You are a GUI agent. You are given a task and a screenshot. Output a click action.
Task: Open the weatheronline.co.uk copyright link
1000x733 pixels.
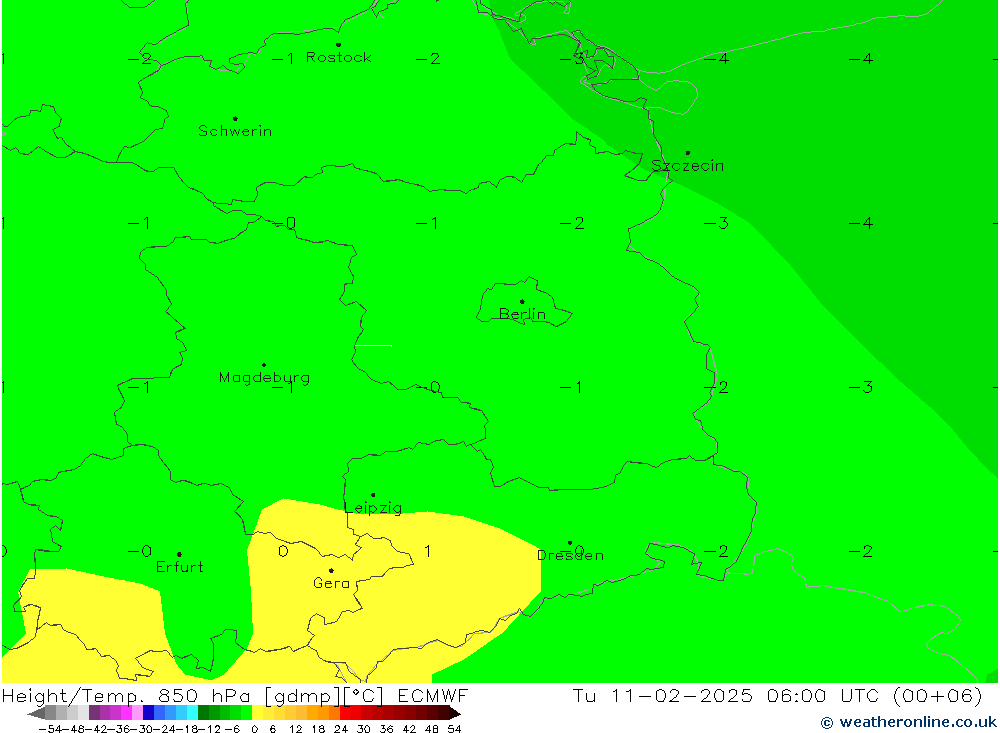coord(908,722)
